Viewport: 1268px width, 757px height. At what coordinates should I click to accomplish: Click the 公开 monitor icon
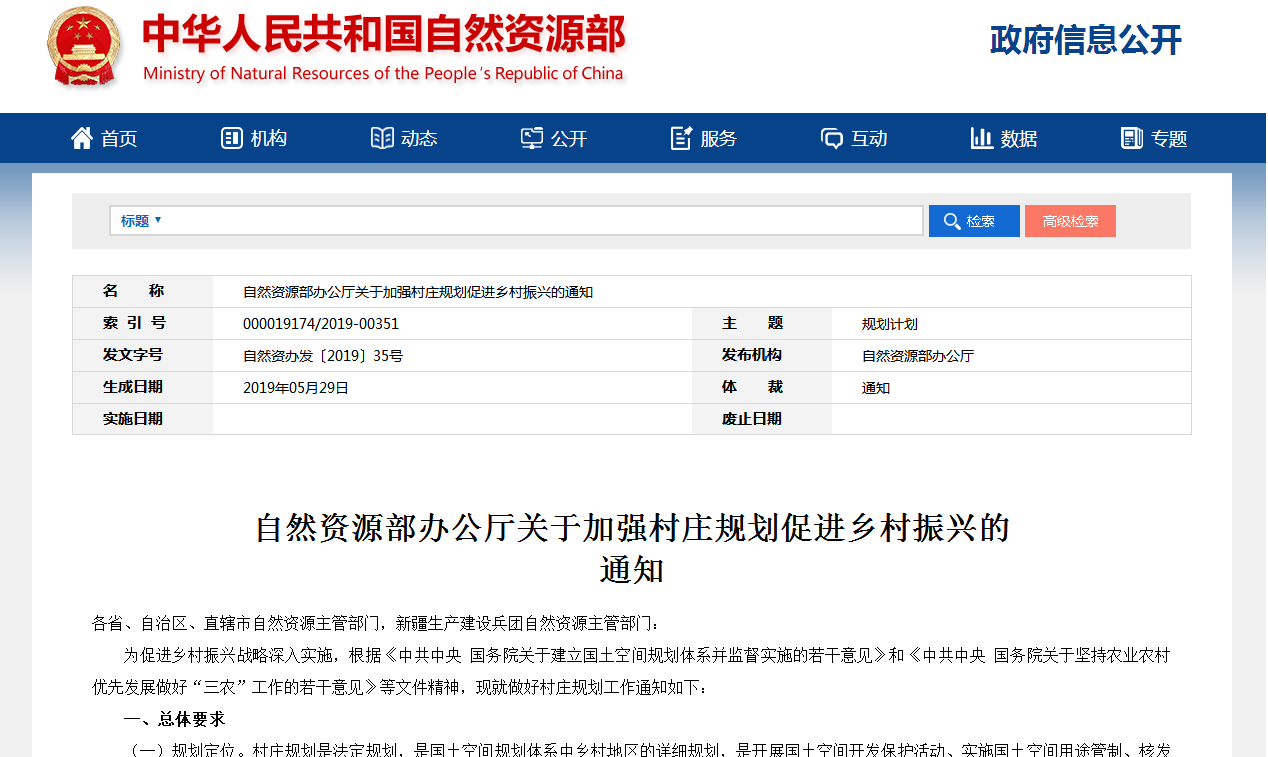[532, 138]
